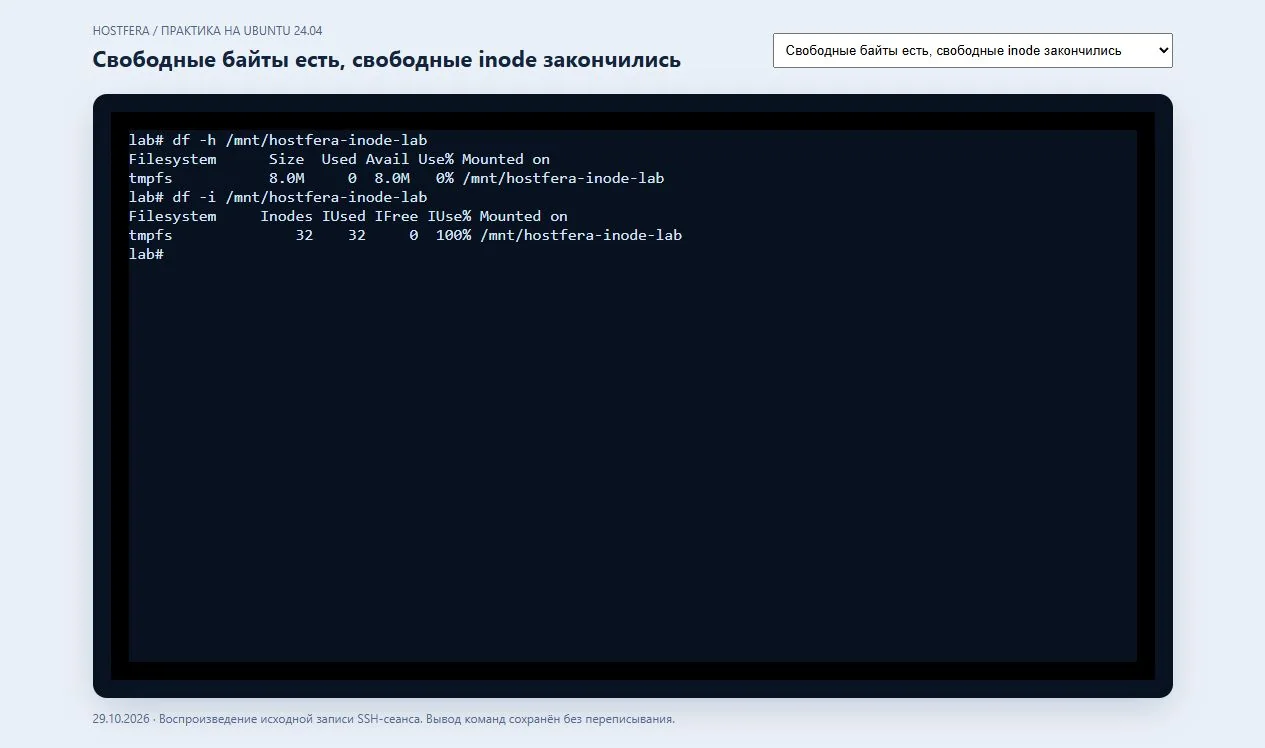
Task: Click the mount path in the 100% row
Action: [580, 235]
